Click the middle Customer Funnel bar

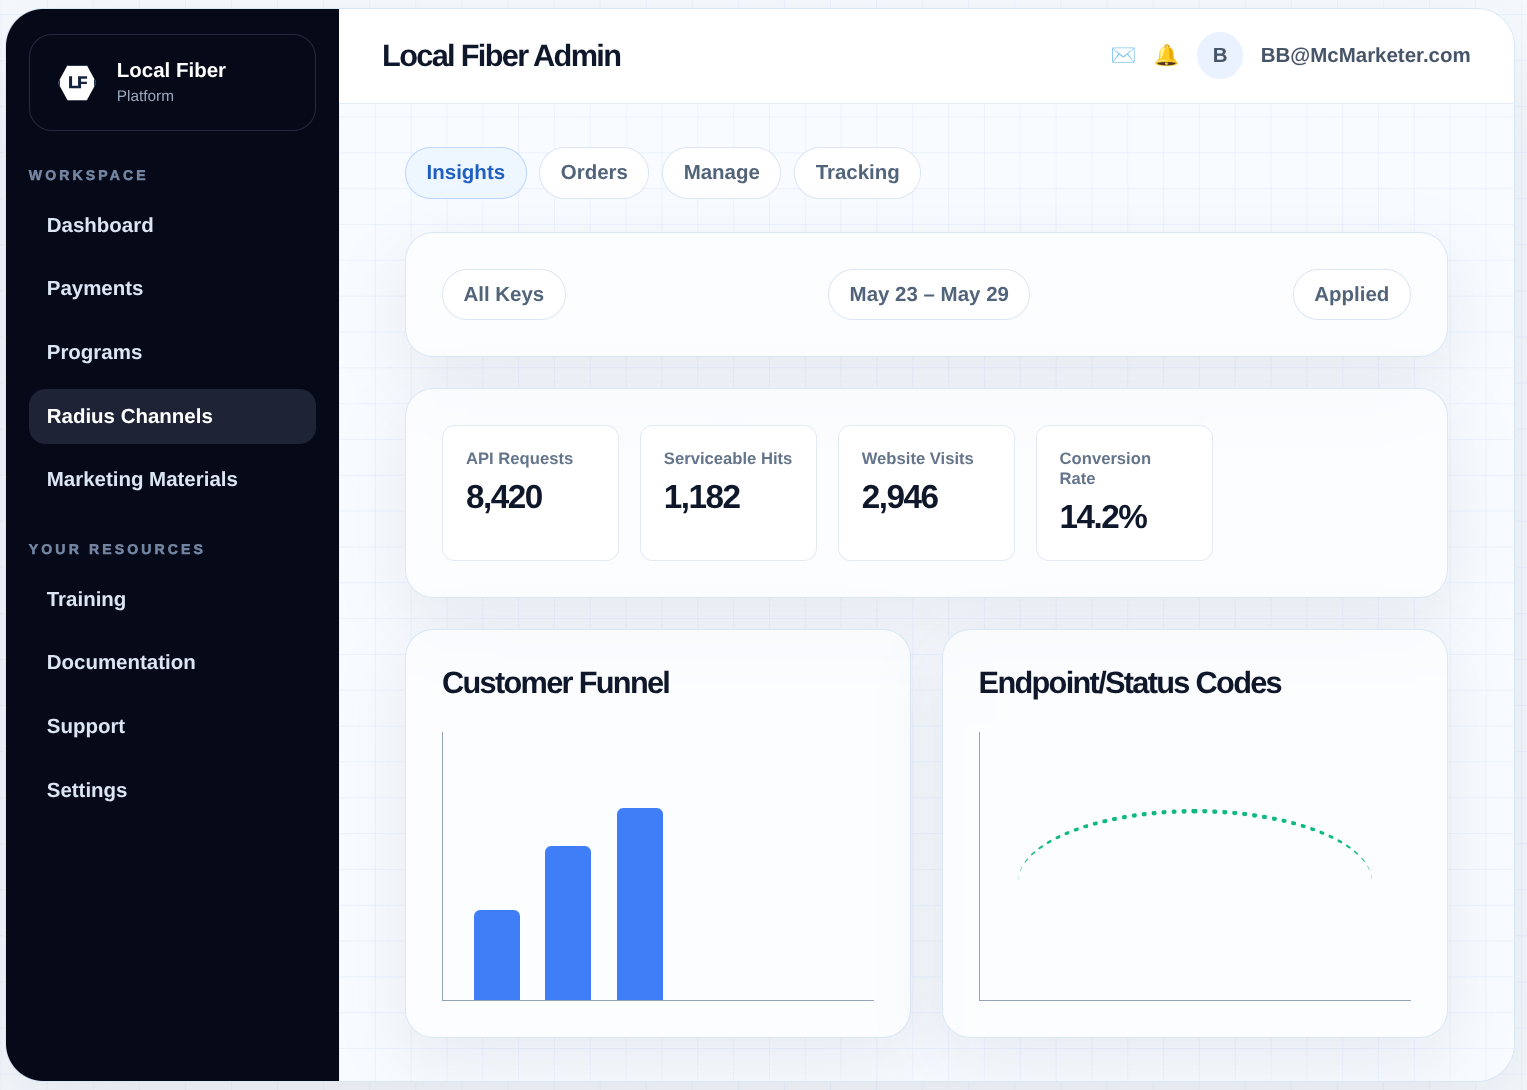click(568, 923)
